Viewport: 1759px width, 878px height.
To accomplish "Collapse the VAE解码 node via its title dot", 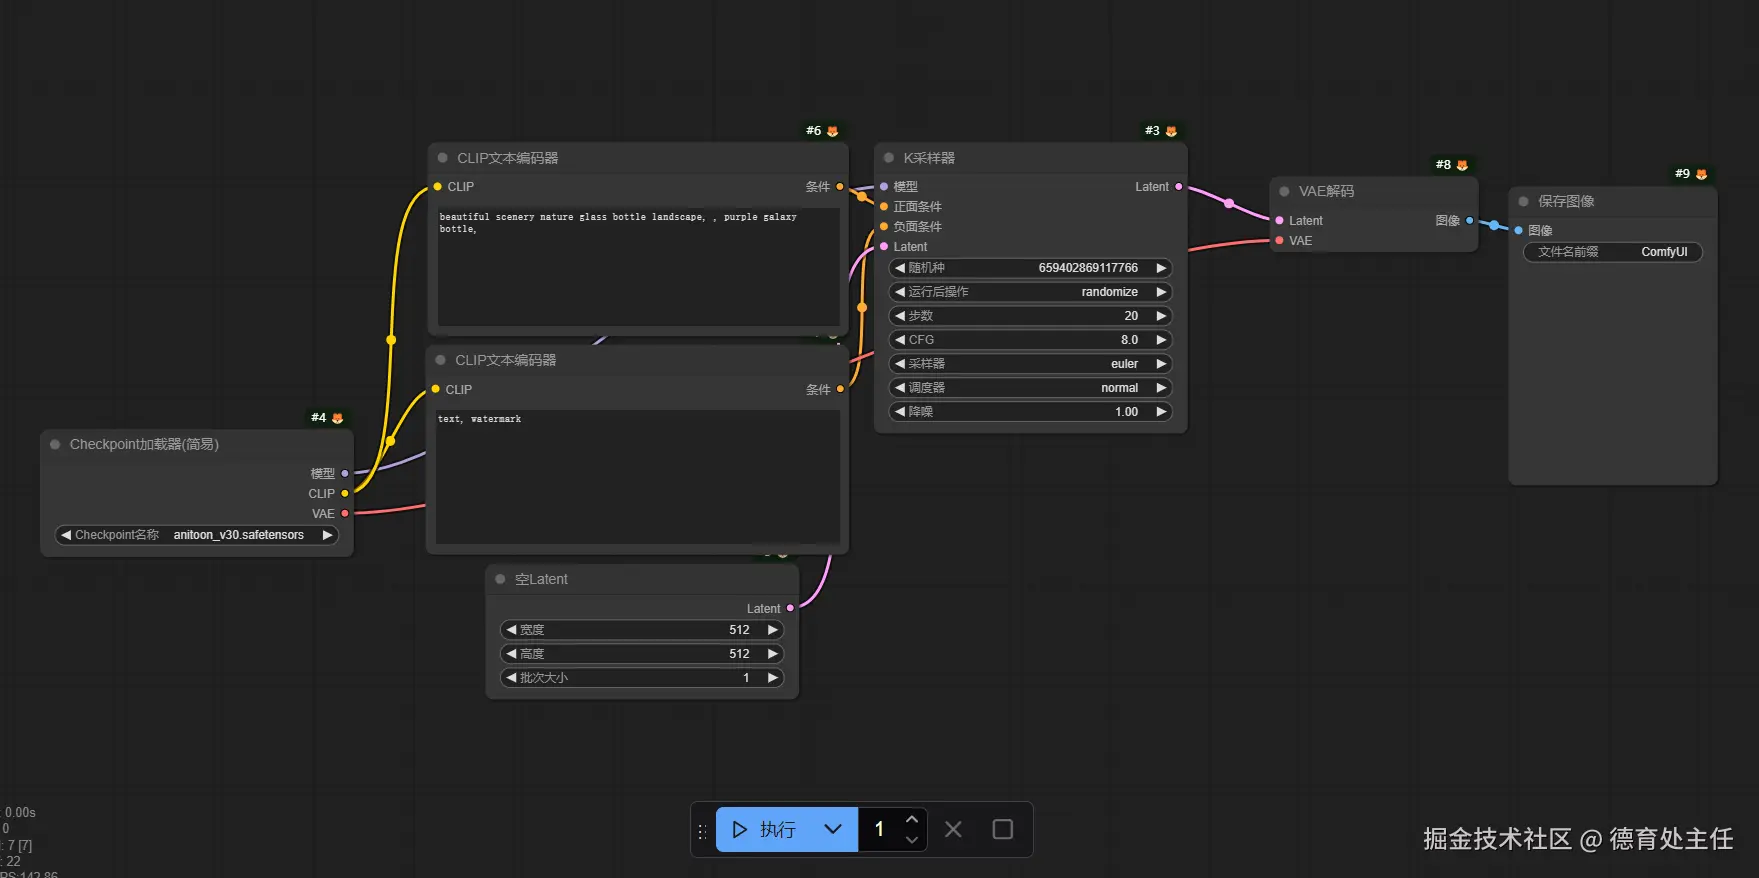I will pyautogui.click(x=1284, y=191).
